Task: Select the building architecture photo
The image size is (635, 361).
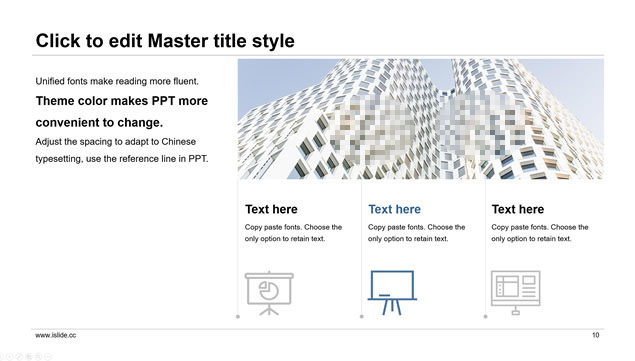Action: (421, 119)
